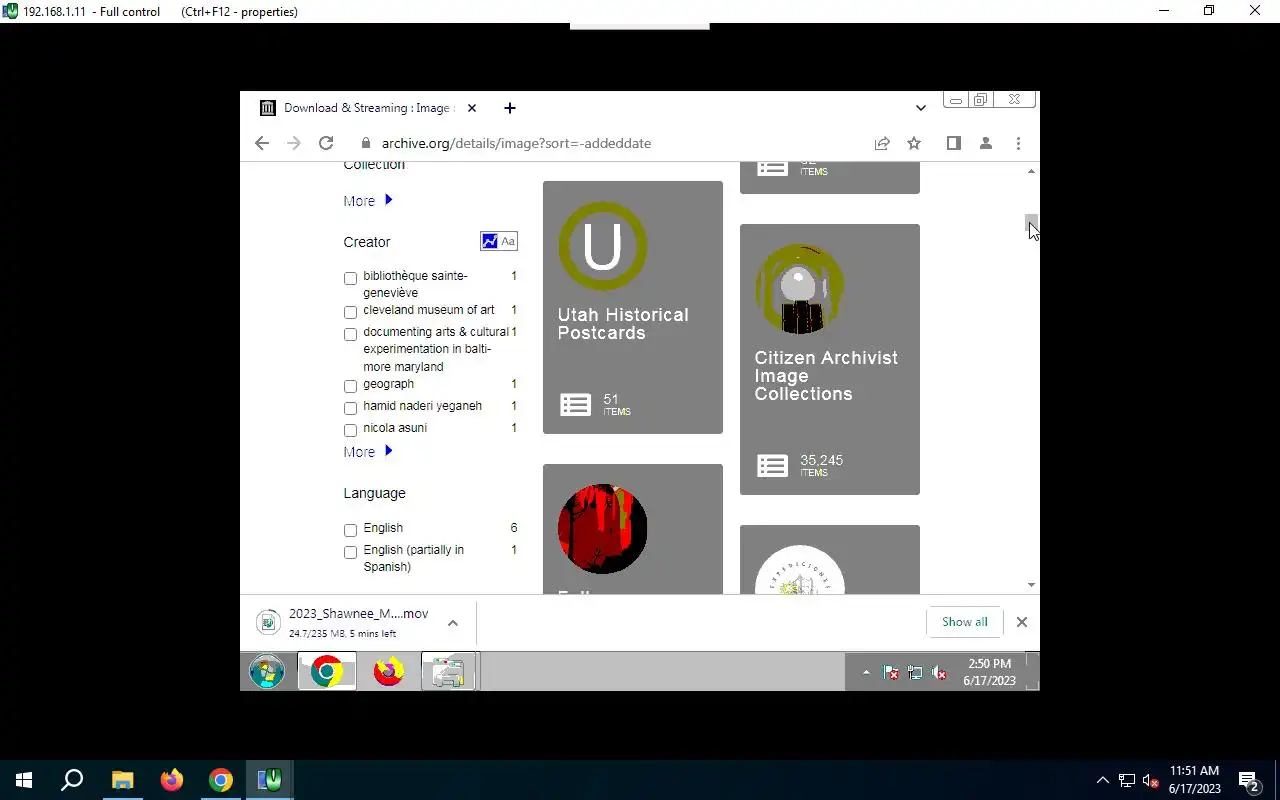
Task: Open File Explorer on the host taskbar
Action: 122,780
